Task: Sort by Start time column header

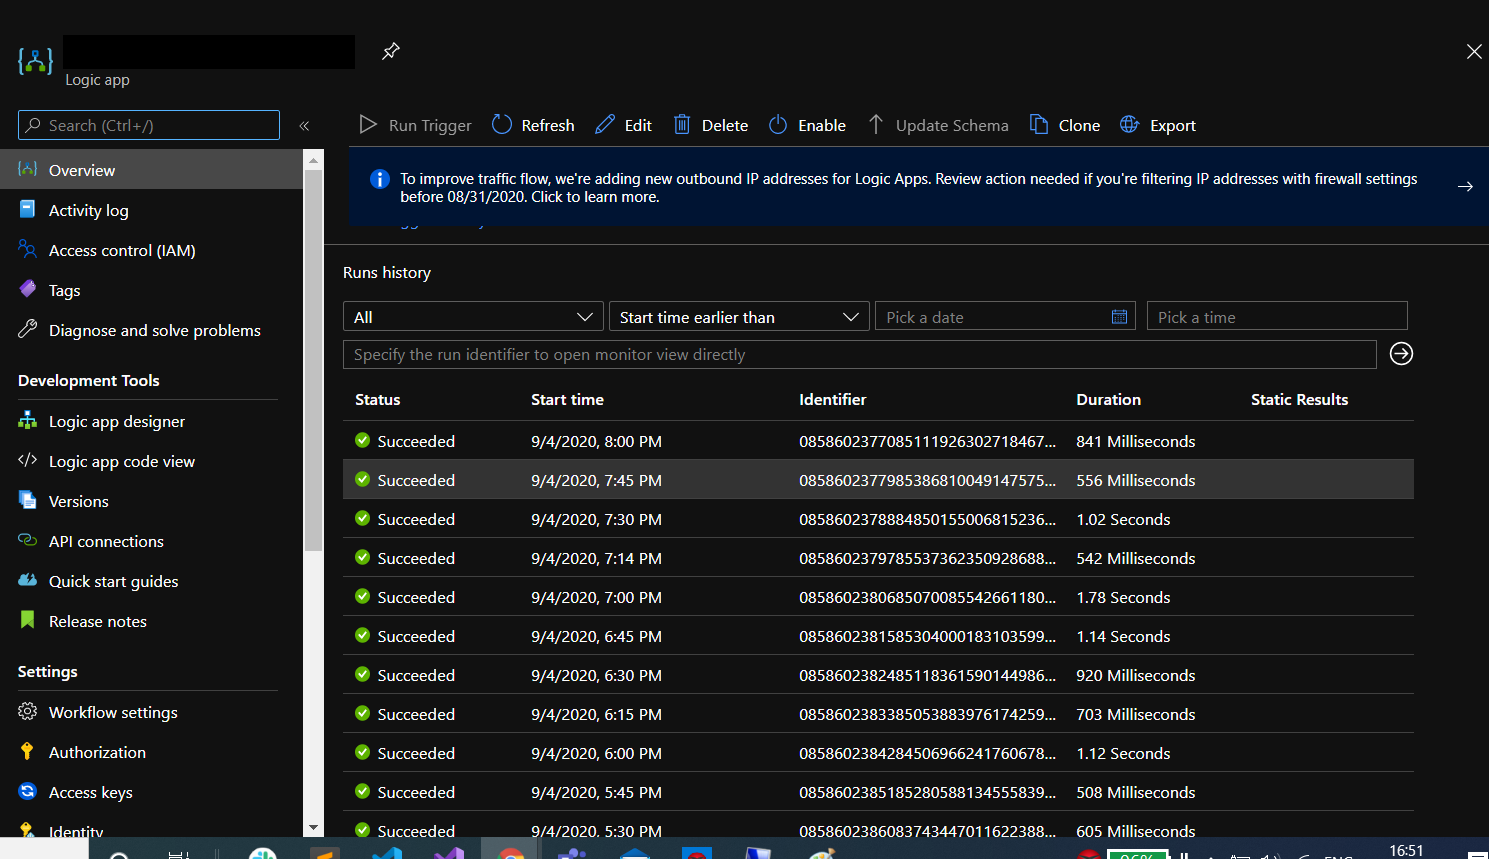Action: (x=567, y=399)
